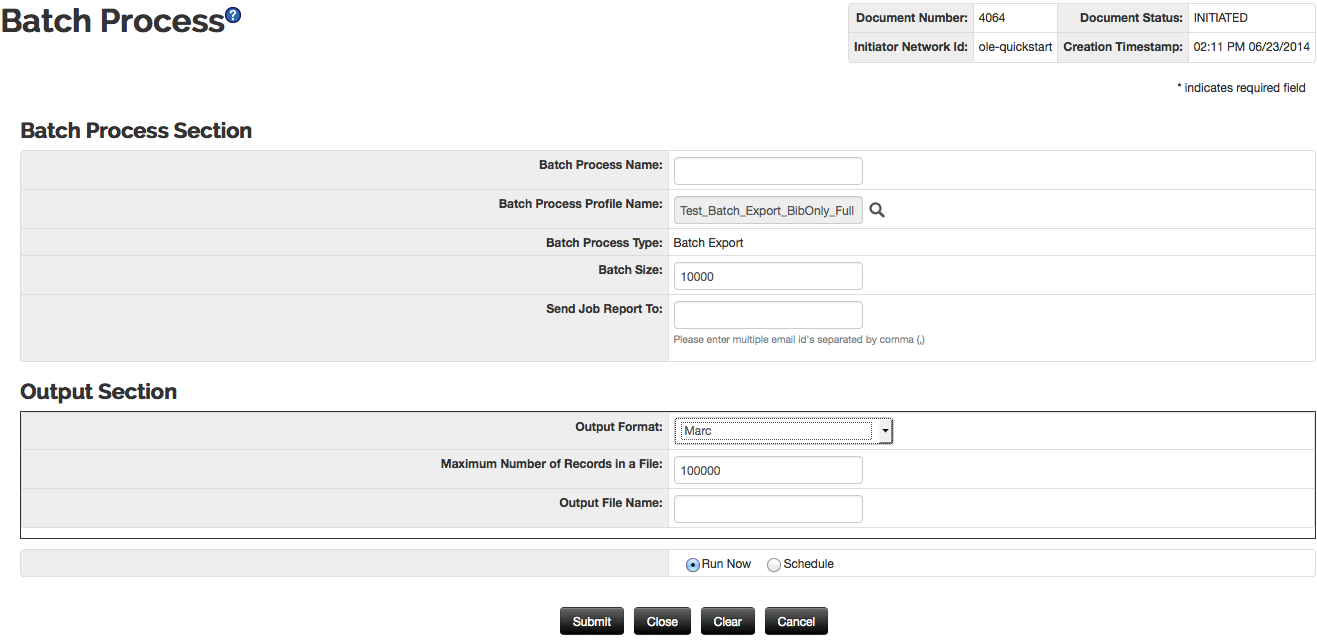Image resolution: width=1317 pixels, height=640 pixels.
Task: Focus the Output File Name field
Action: point(767,509)
